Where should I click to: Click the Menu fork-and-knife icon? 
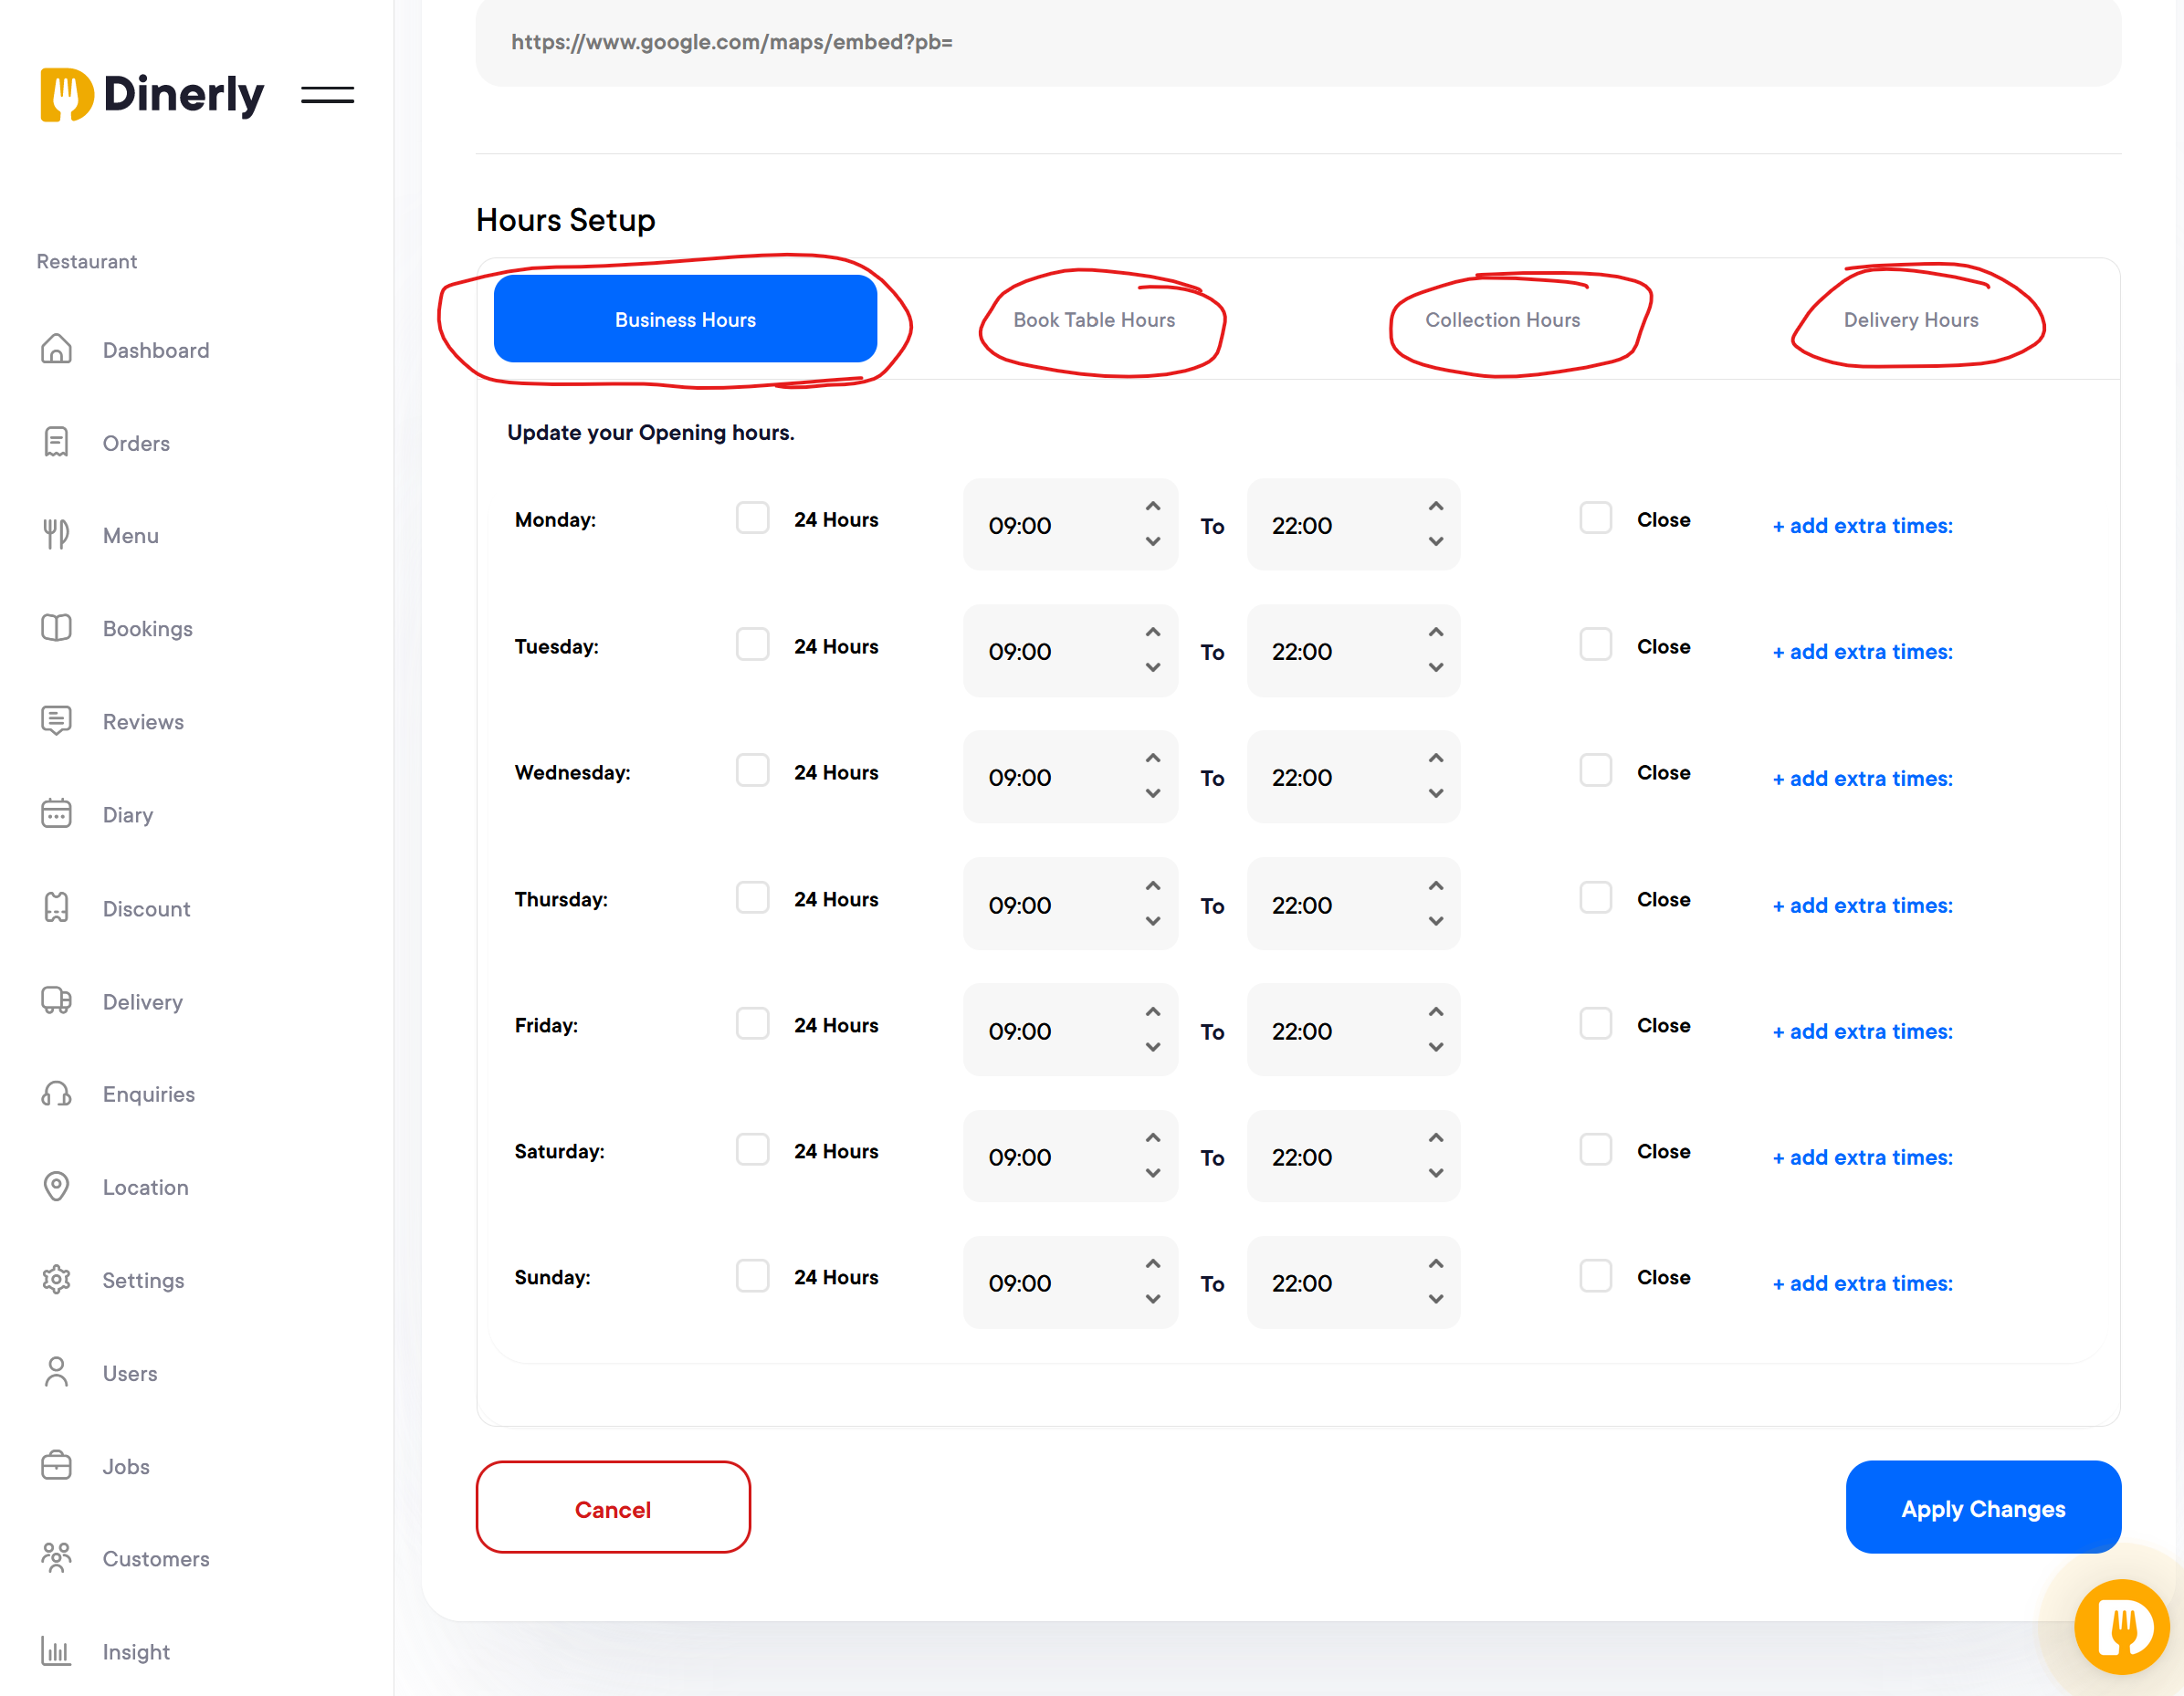click(56, 535)
